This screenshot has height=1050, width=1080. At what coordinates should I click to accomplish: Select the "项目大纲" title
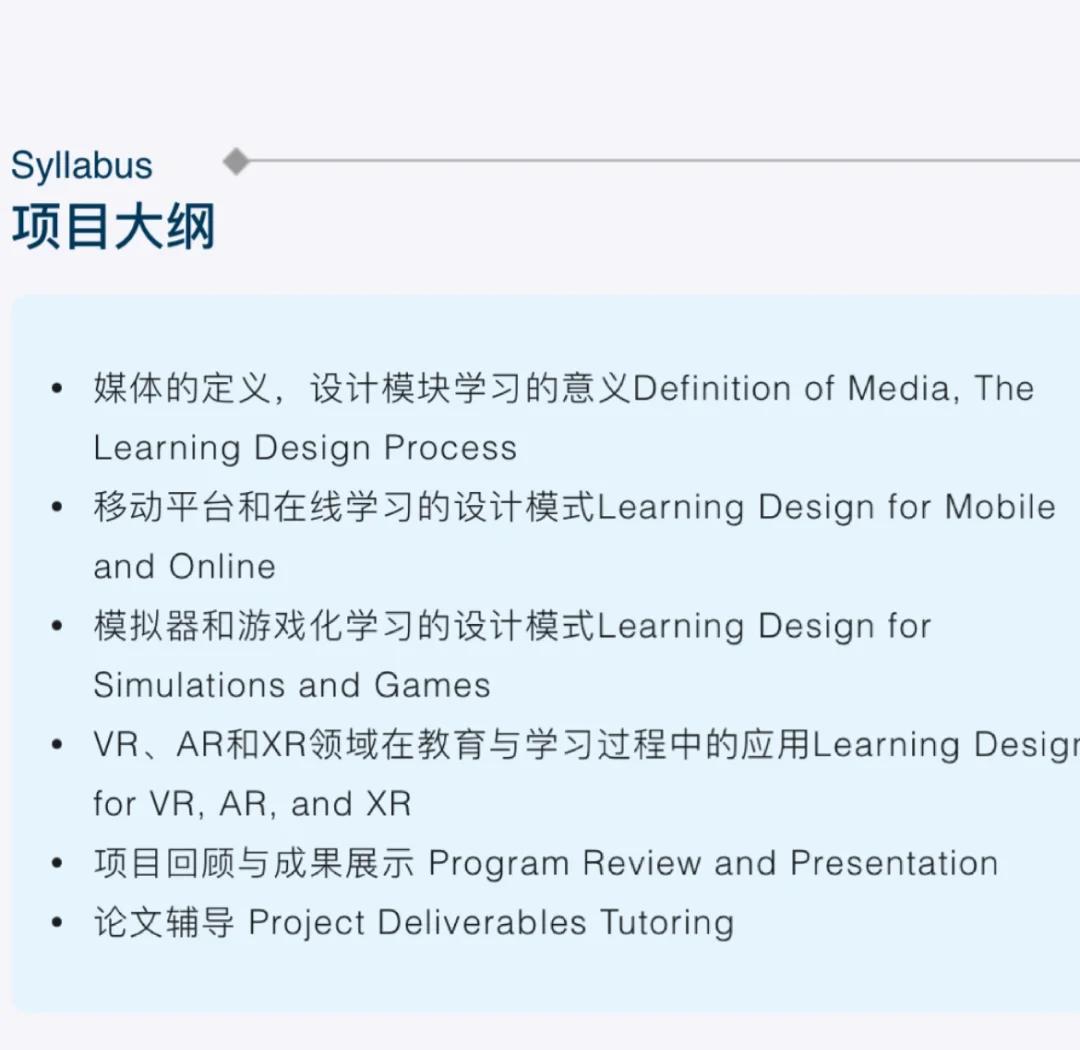pyautogui.click(x=114, y=226)
